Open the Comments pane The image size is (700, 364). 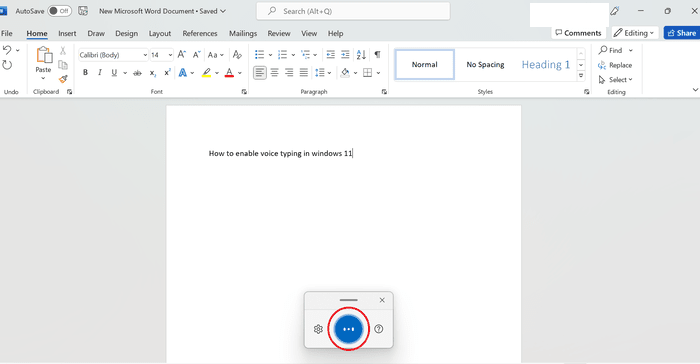point(579,33)
